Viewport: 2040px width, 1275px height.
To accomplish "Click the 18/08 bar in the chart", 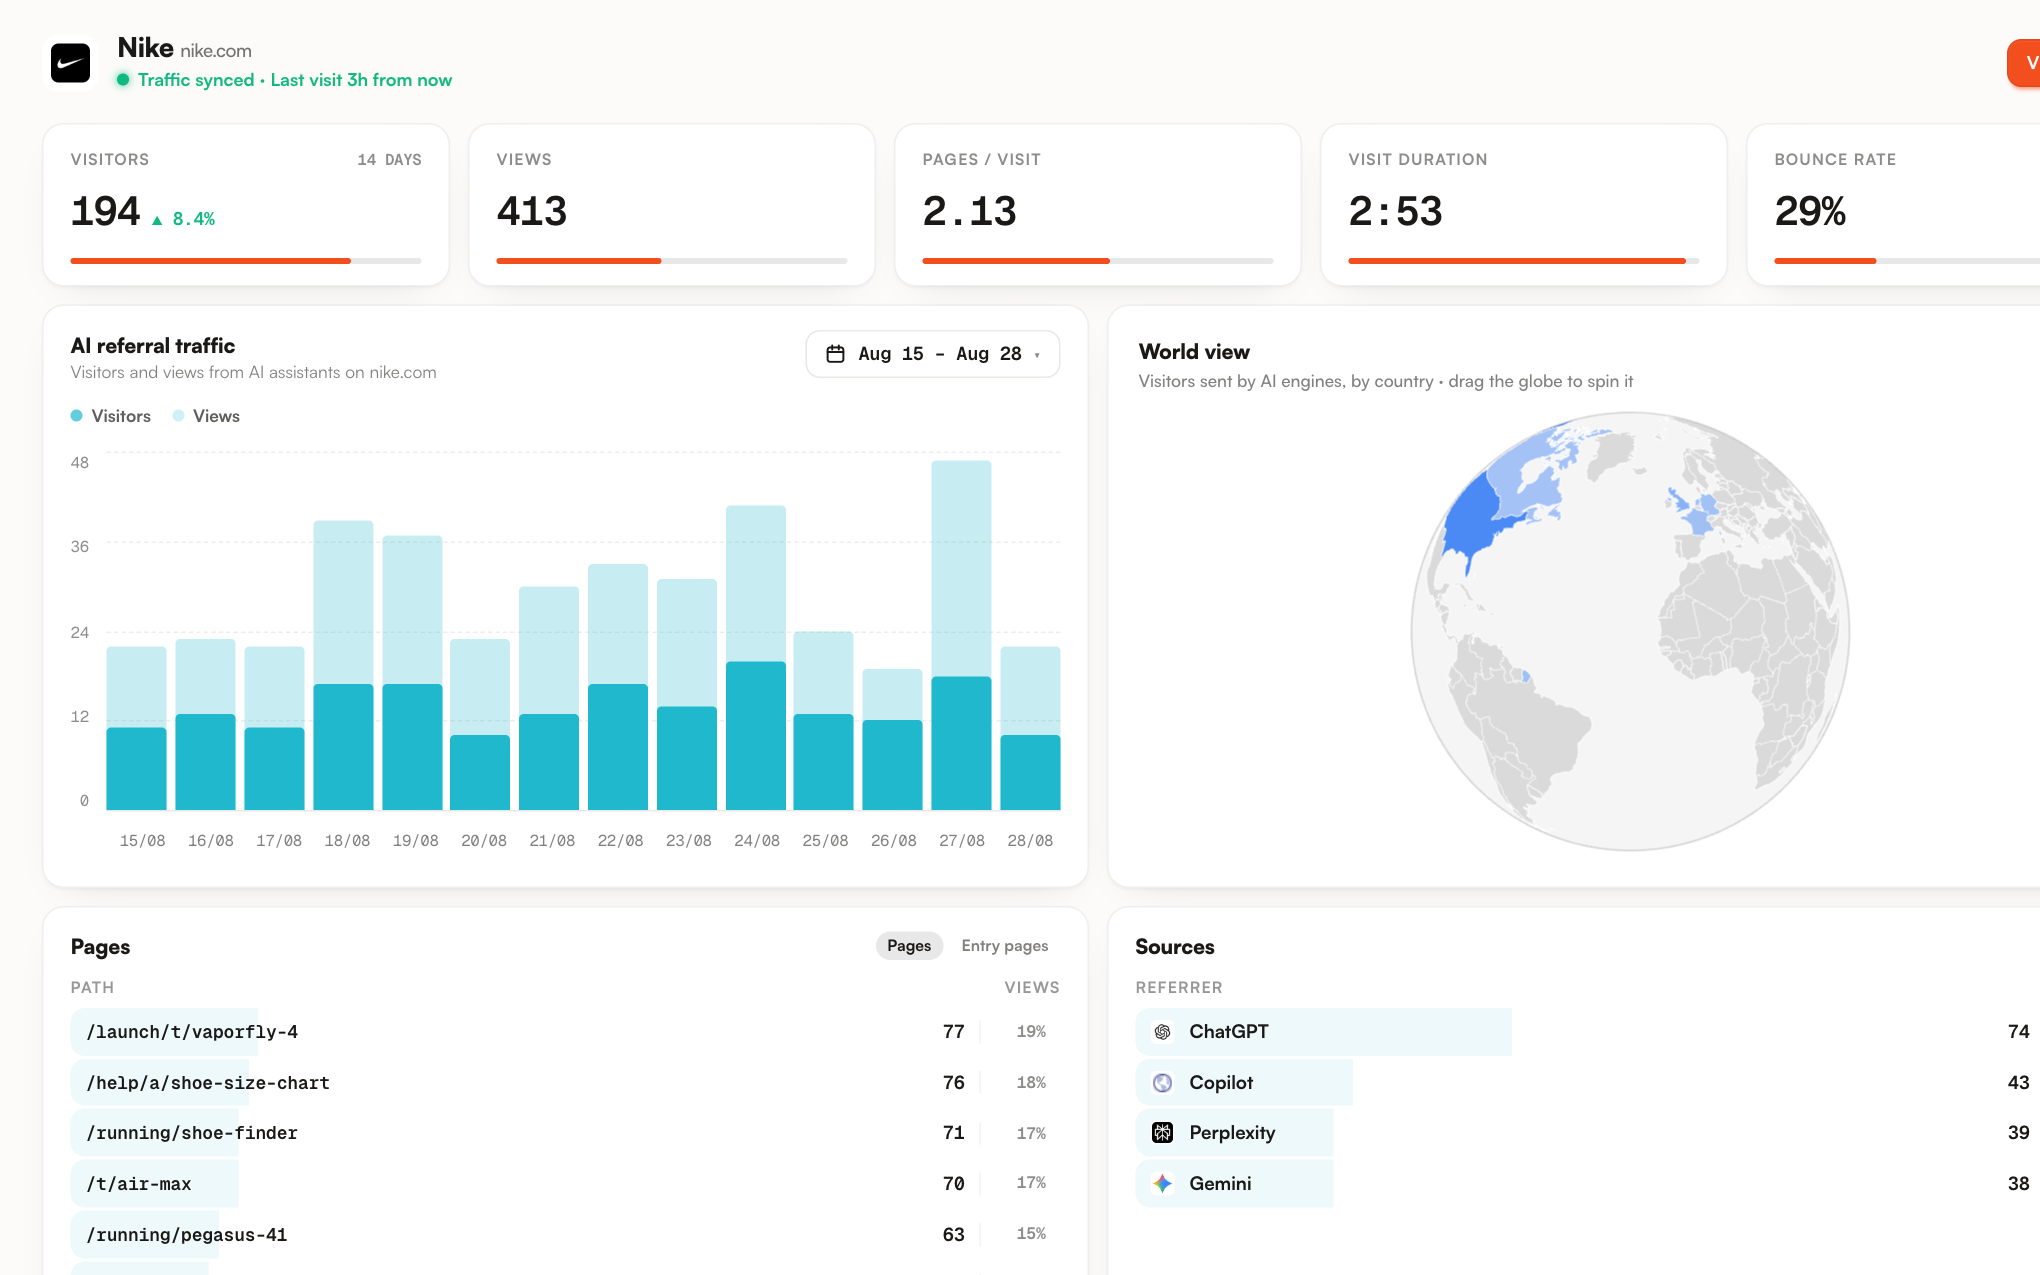I will coord(343,665).
